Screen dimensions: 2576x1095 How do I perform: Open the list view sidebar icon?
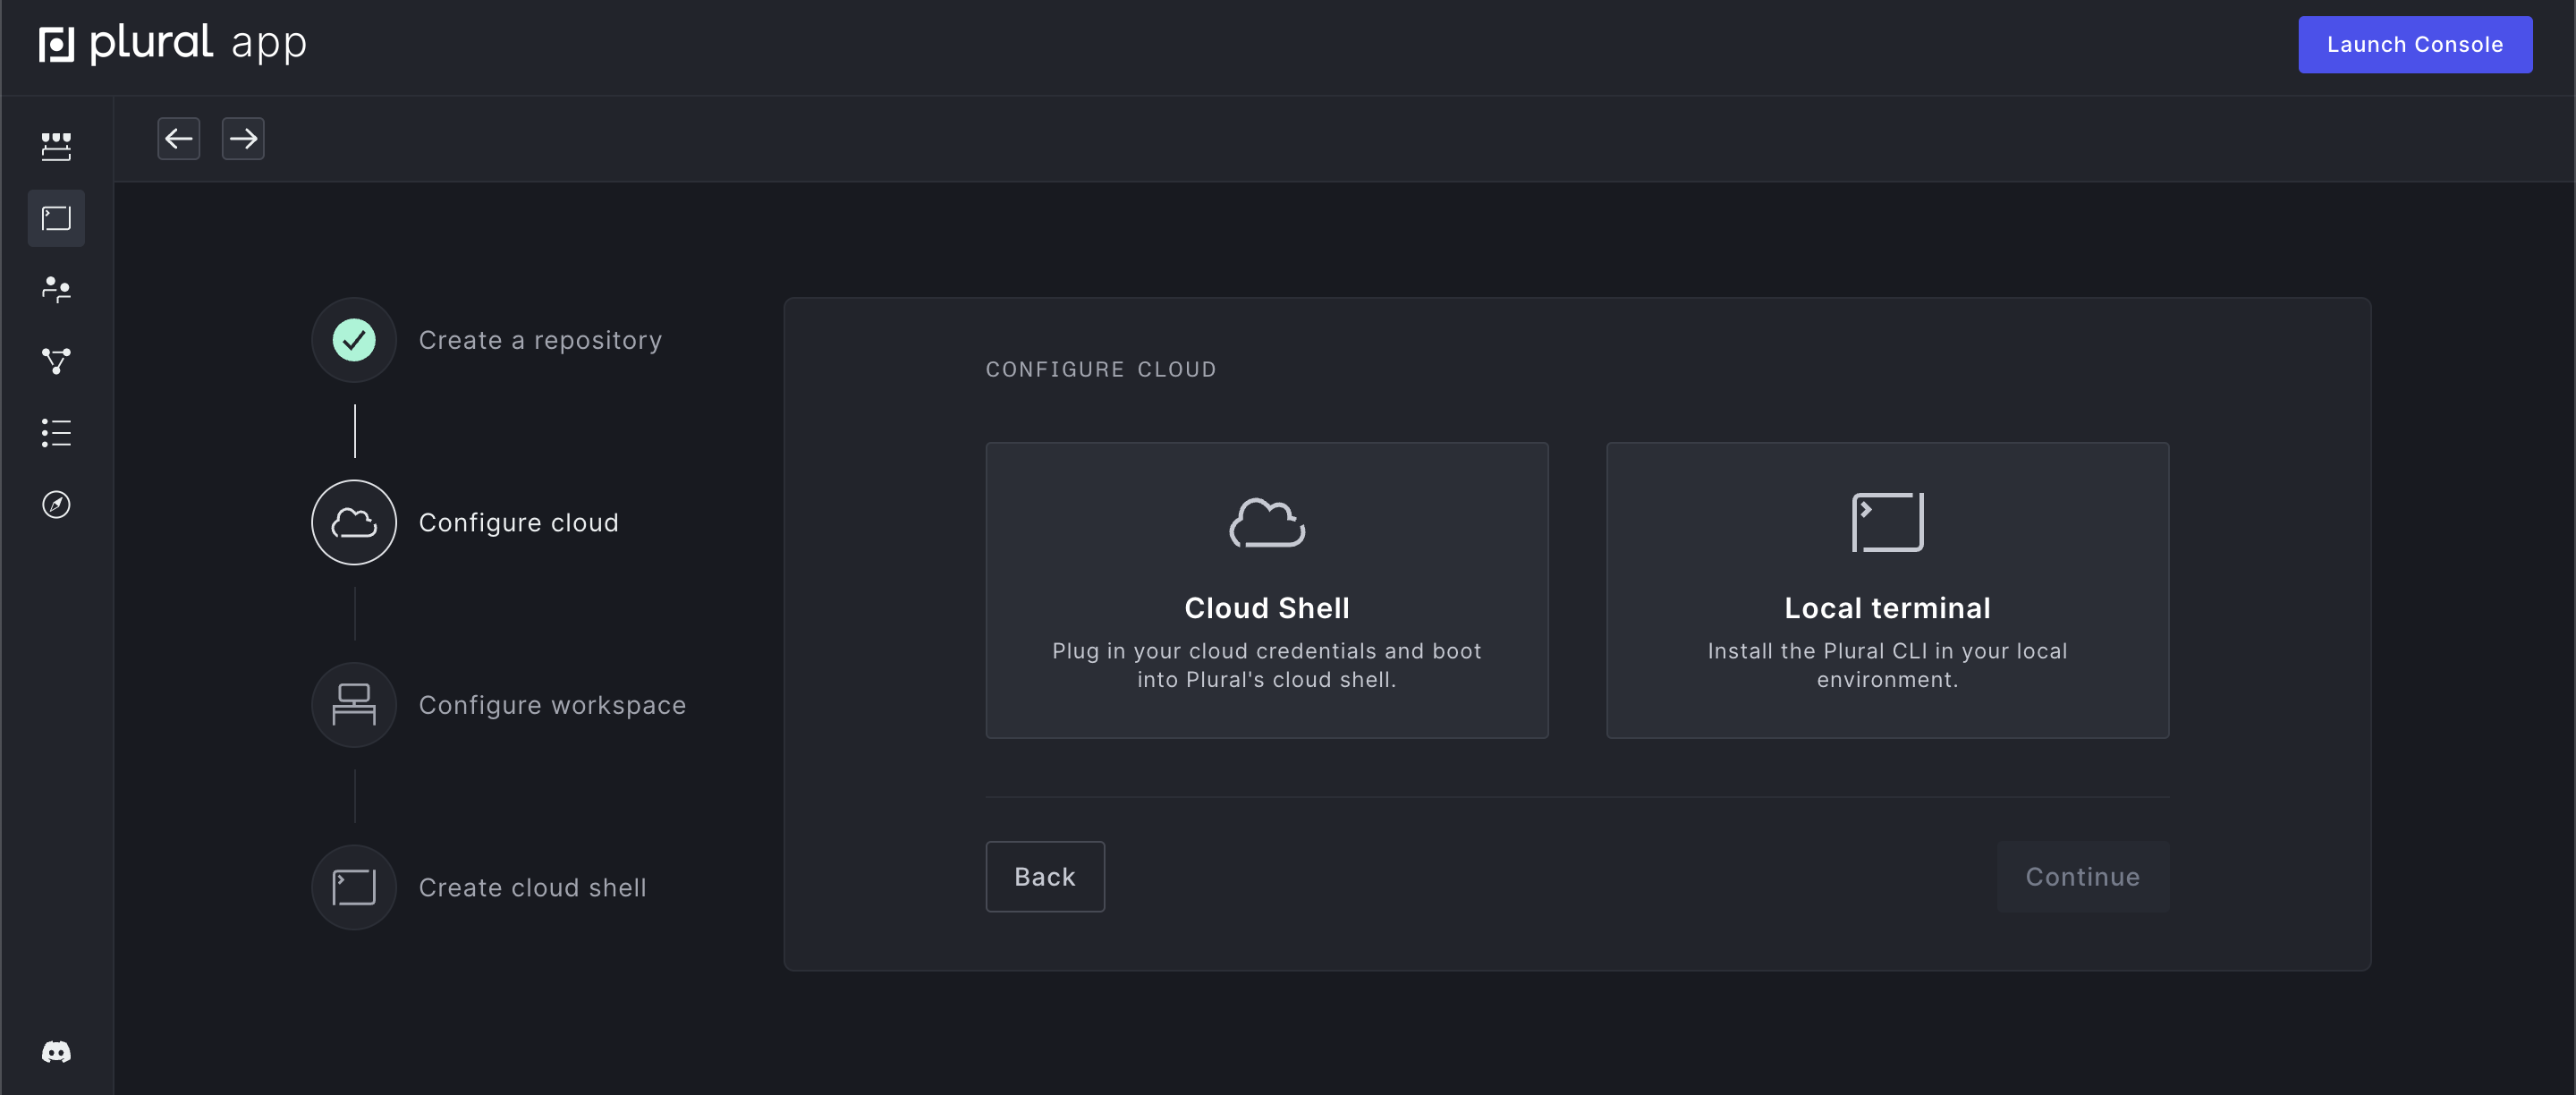click(x=56, y=433)
